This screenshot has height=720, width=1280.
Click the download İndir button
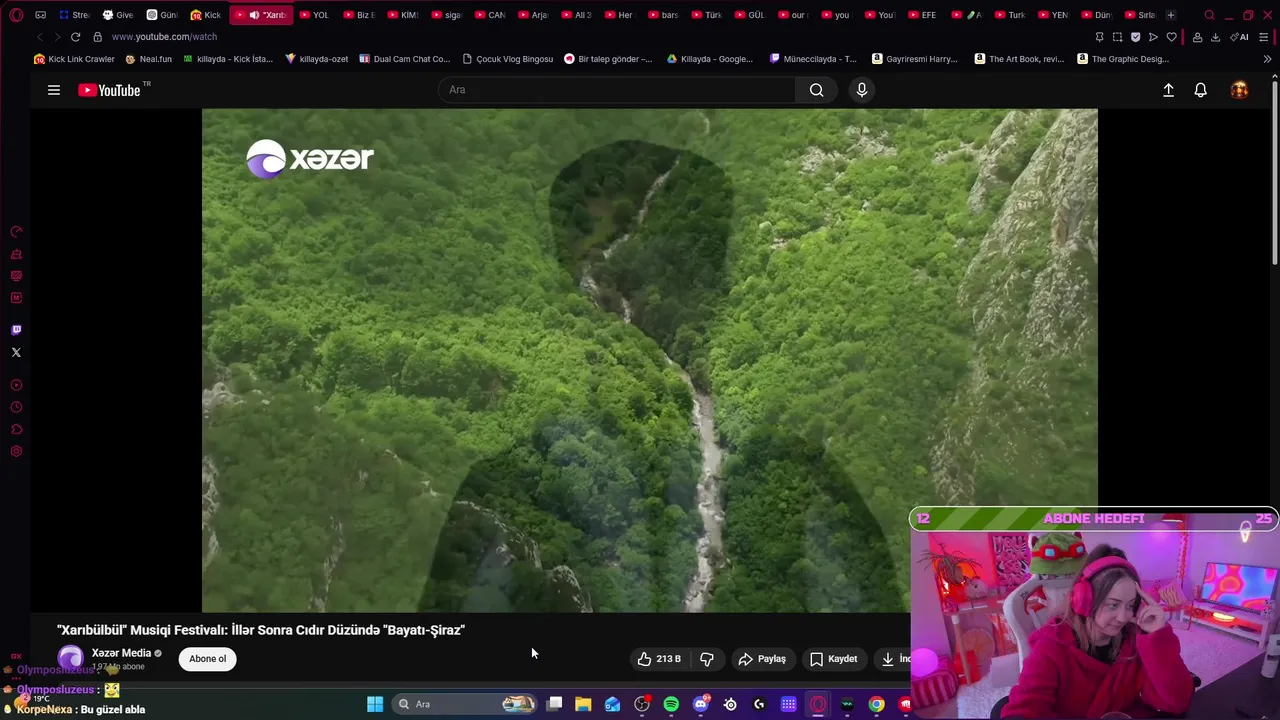point(895,659)
